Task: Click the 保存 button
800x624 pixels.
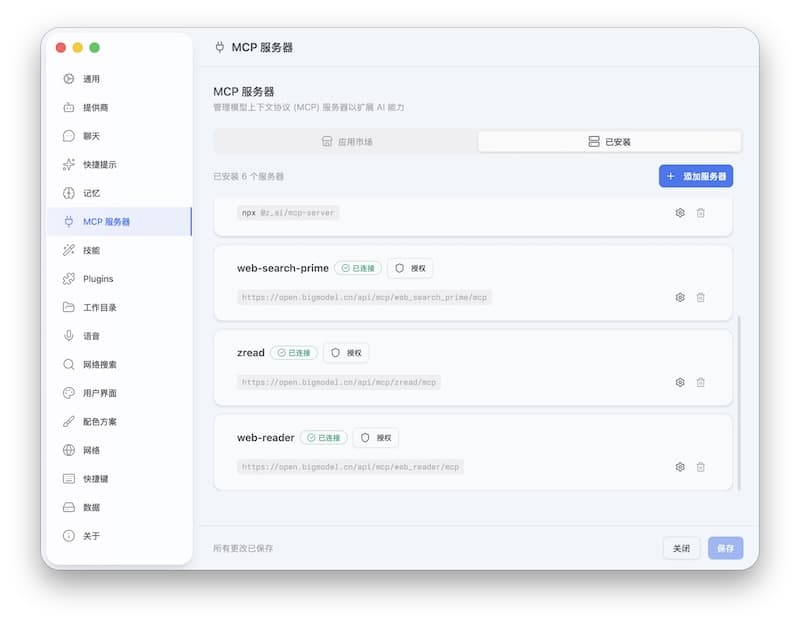Action: tap(725, 548)
